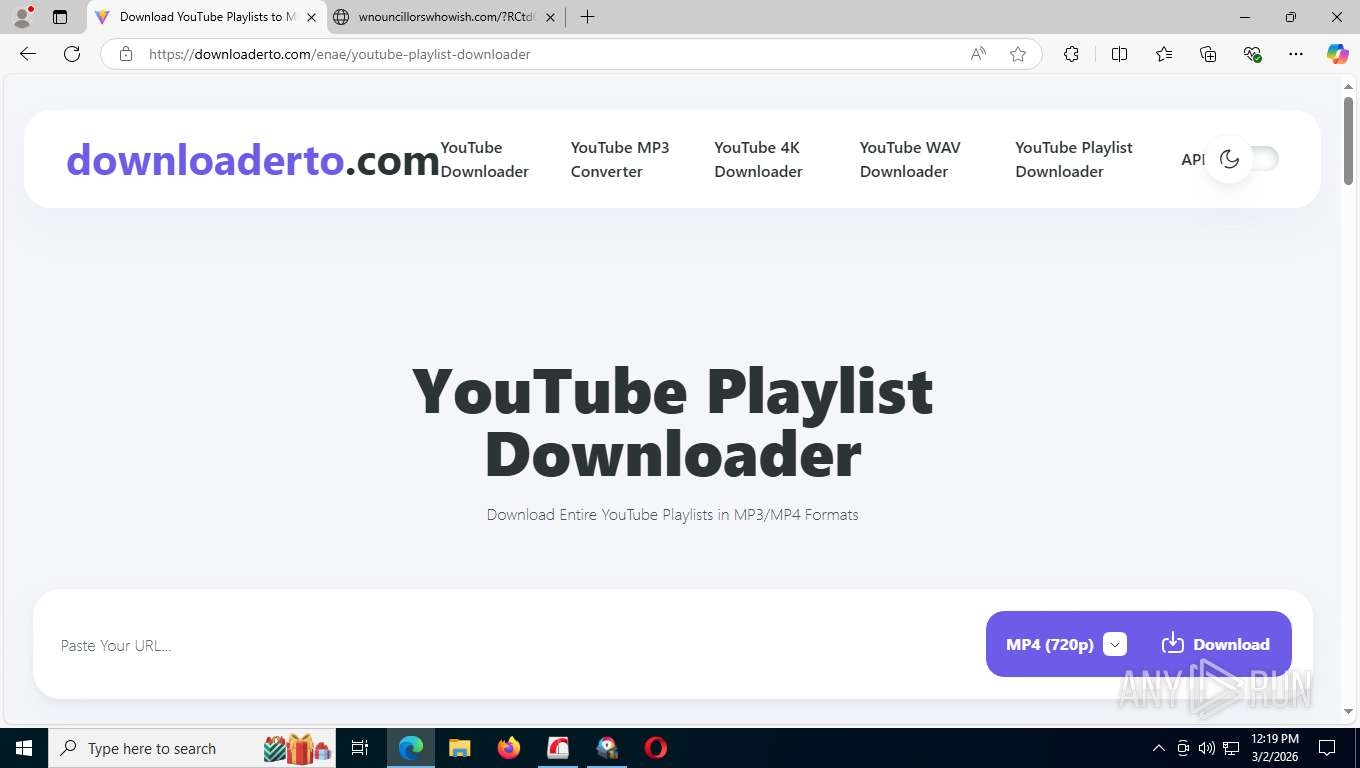The height and width of the screenshot is (768, 1360).
Task: Open Edge Settings and more menu
Action: (1296, 54)
